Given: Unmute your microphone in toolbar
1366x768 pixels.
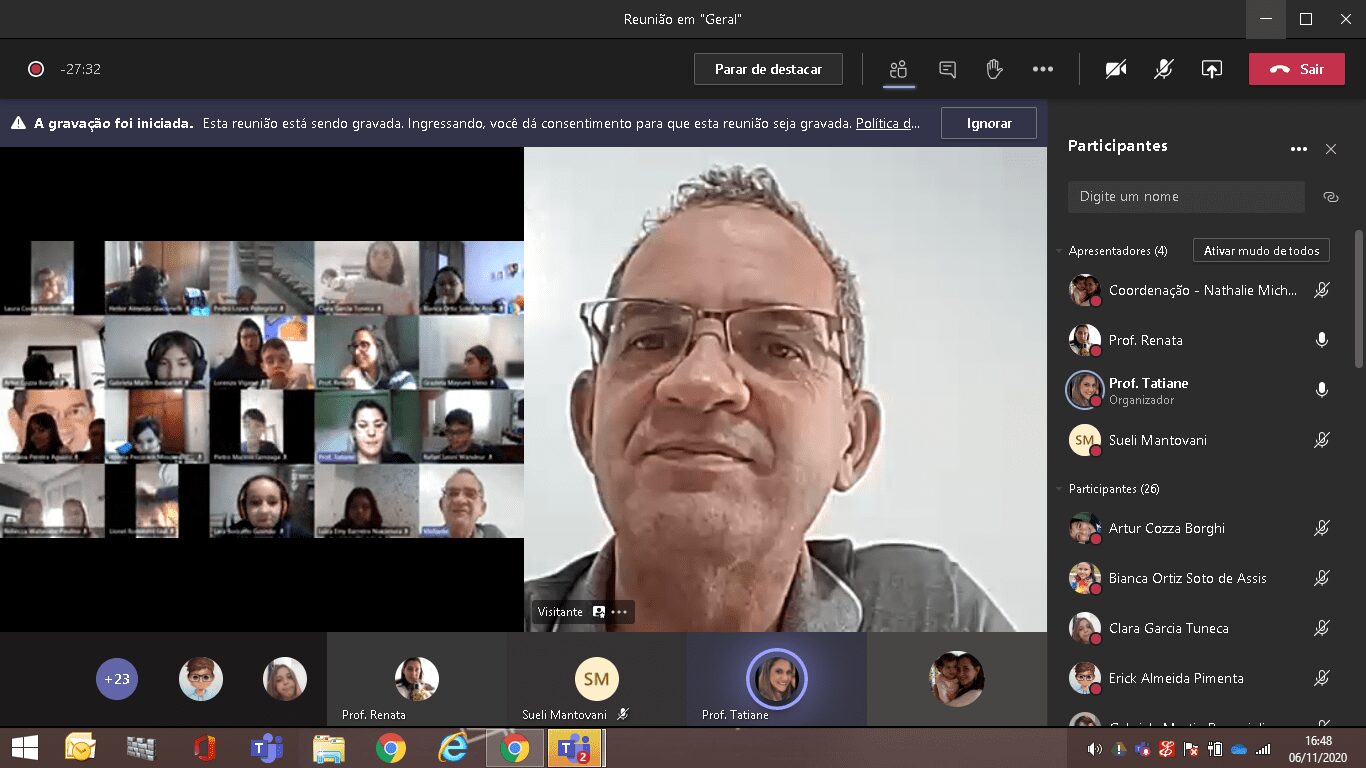Looking at the screenshot, I should 1163,69.
